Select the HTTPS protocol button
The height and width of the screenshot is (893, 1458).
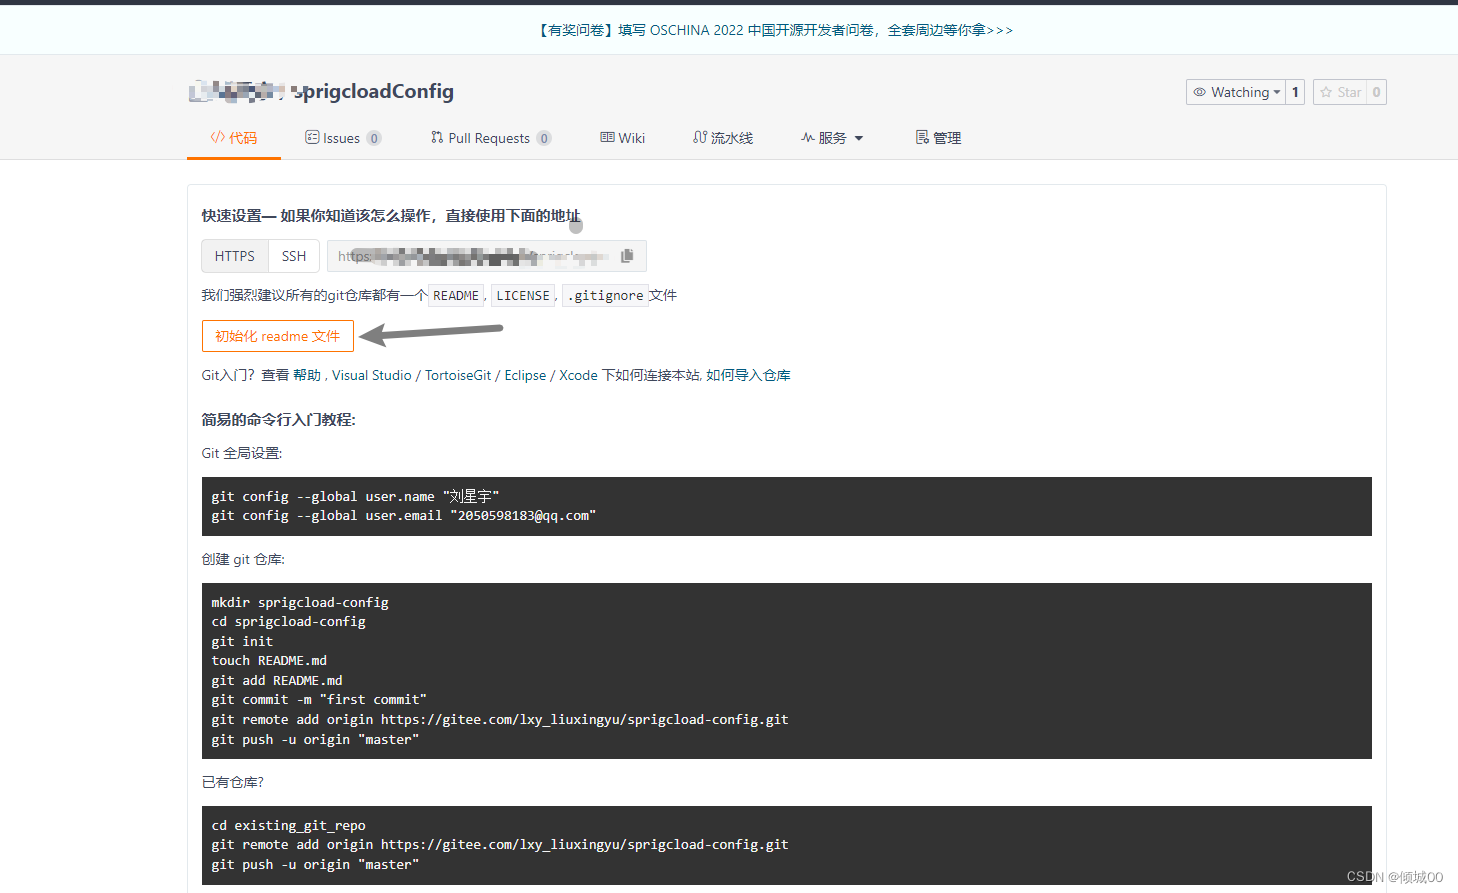235,256
